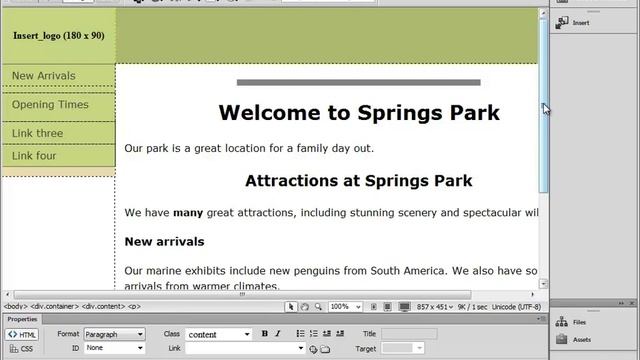640x360 pixels.
Task: Click the bold word many
Action: coord(188,213)
